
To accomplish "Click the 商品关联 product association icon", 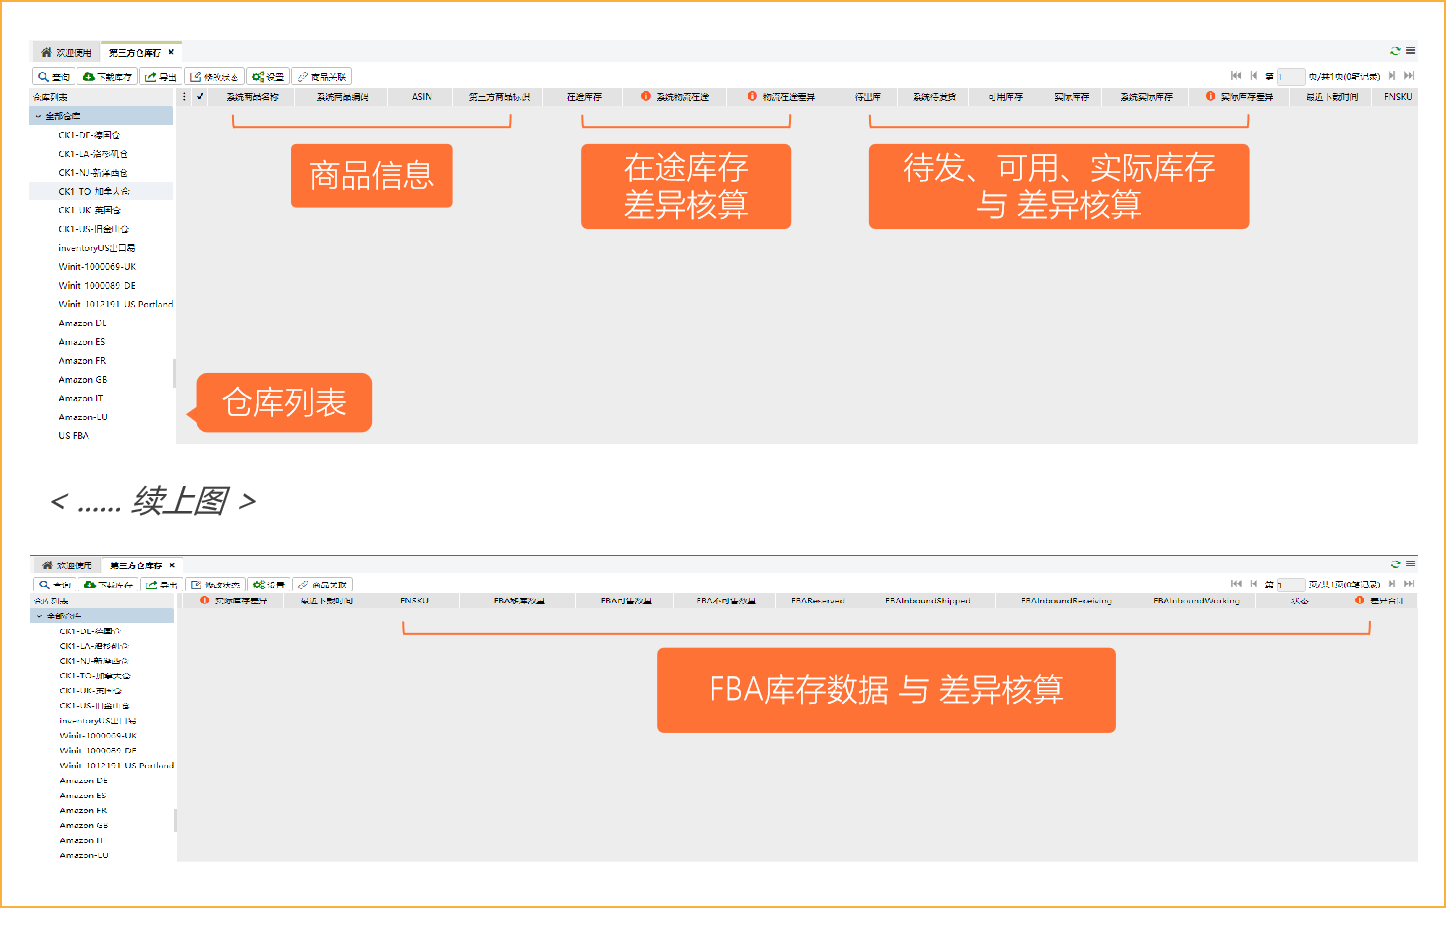I will tap(302, 76).
